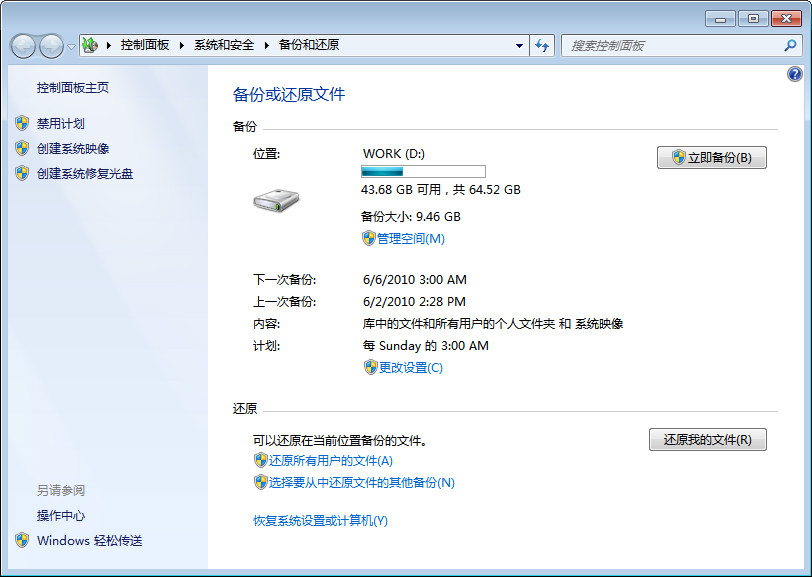This screenshot has height=577, width=812.
Task: Click the shield icon next to 创建系统修复光盘
Action: pyautogui.click(x=22, y=173)
